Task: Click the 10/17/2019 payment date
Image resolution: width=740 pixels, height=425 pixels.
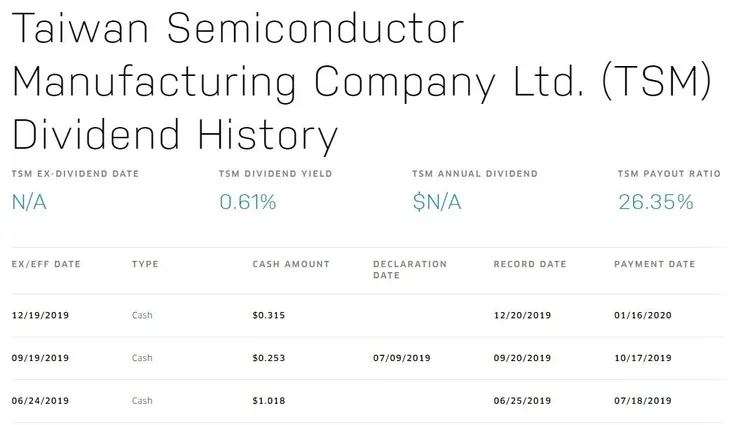Action: tap(642, 358)
